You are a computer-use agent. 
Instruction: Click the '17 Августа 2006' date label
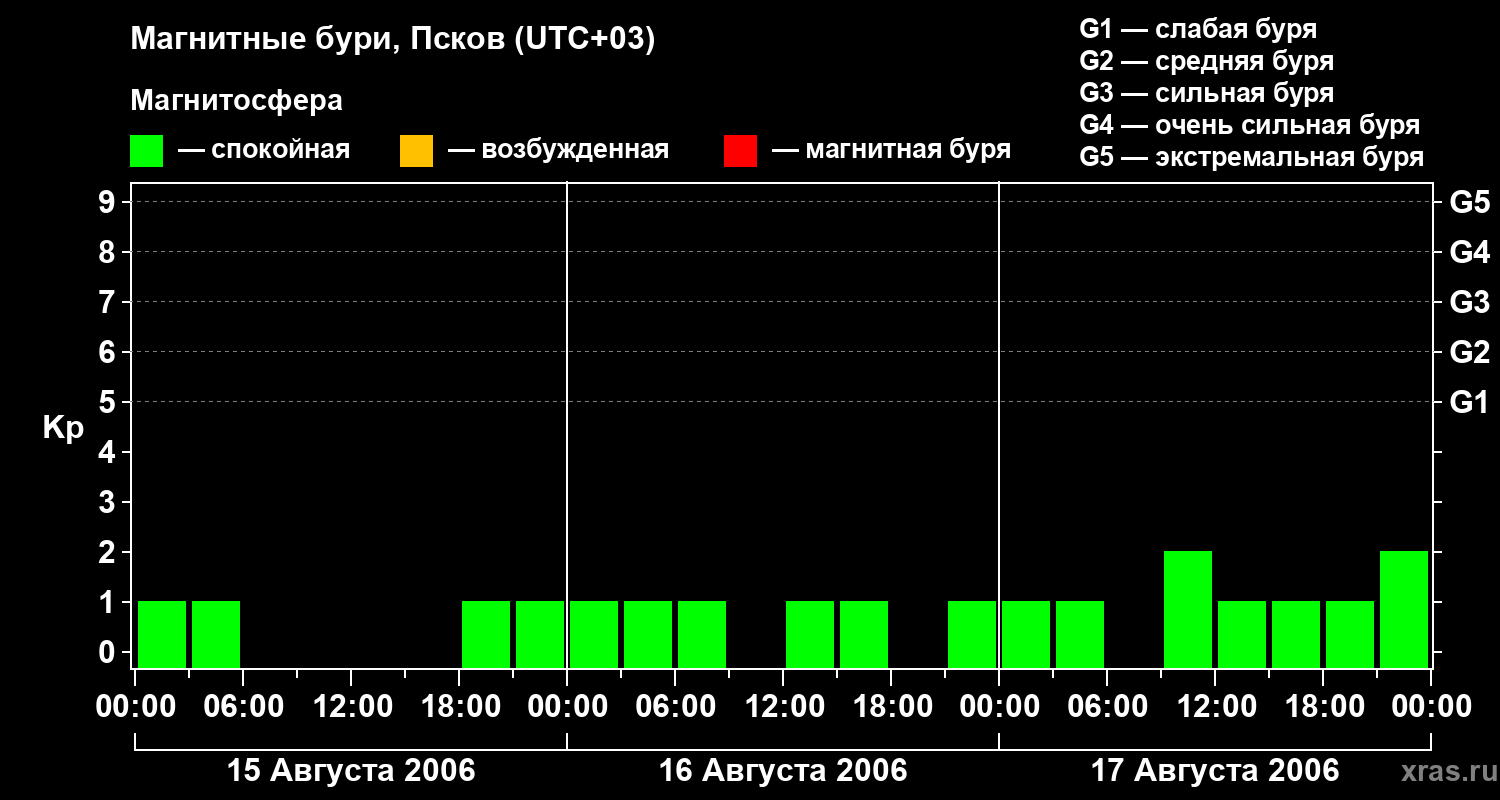[1215, 771]
